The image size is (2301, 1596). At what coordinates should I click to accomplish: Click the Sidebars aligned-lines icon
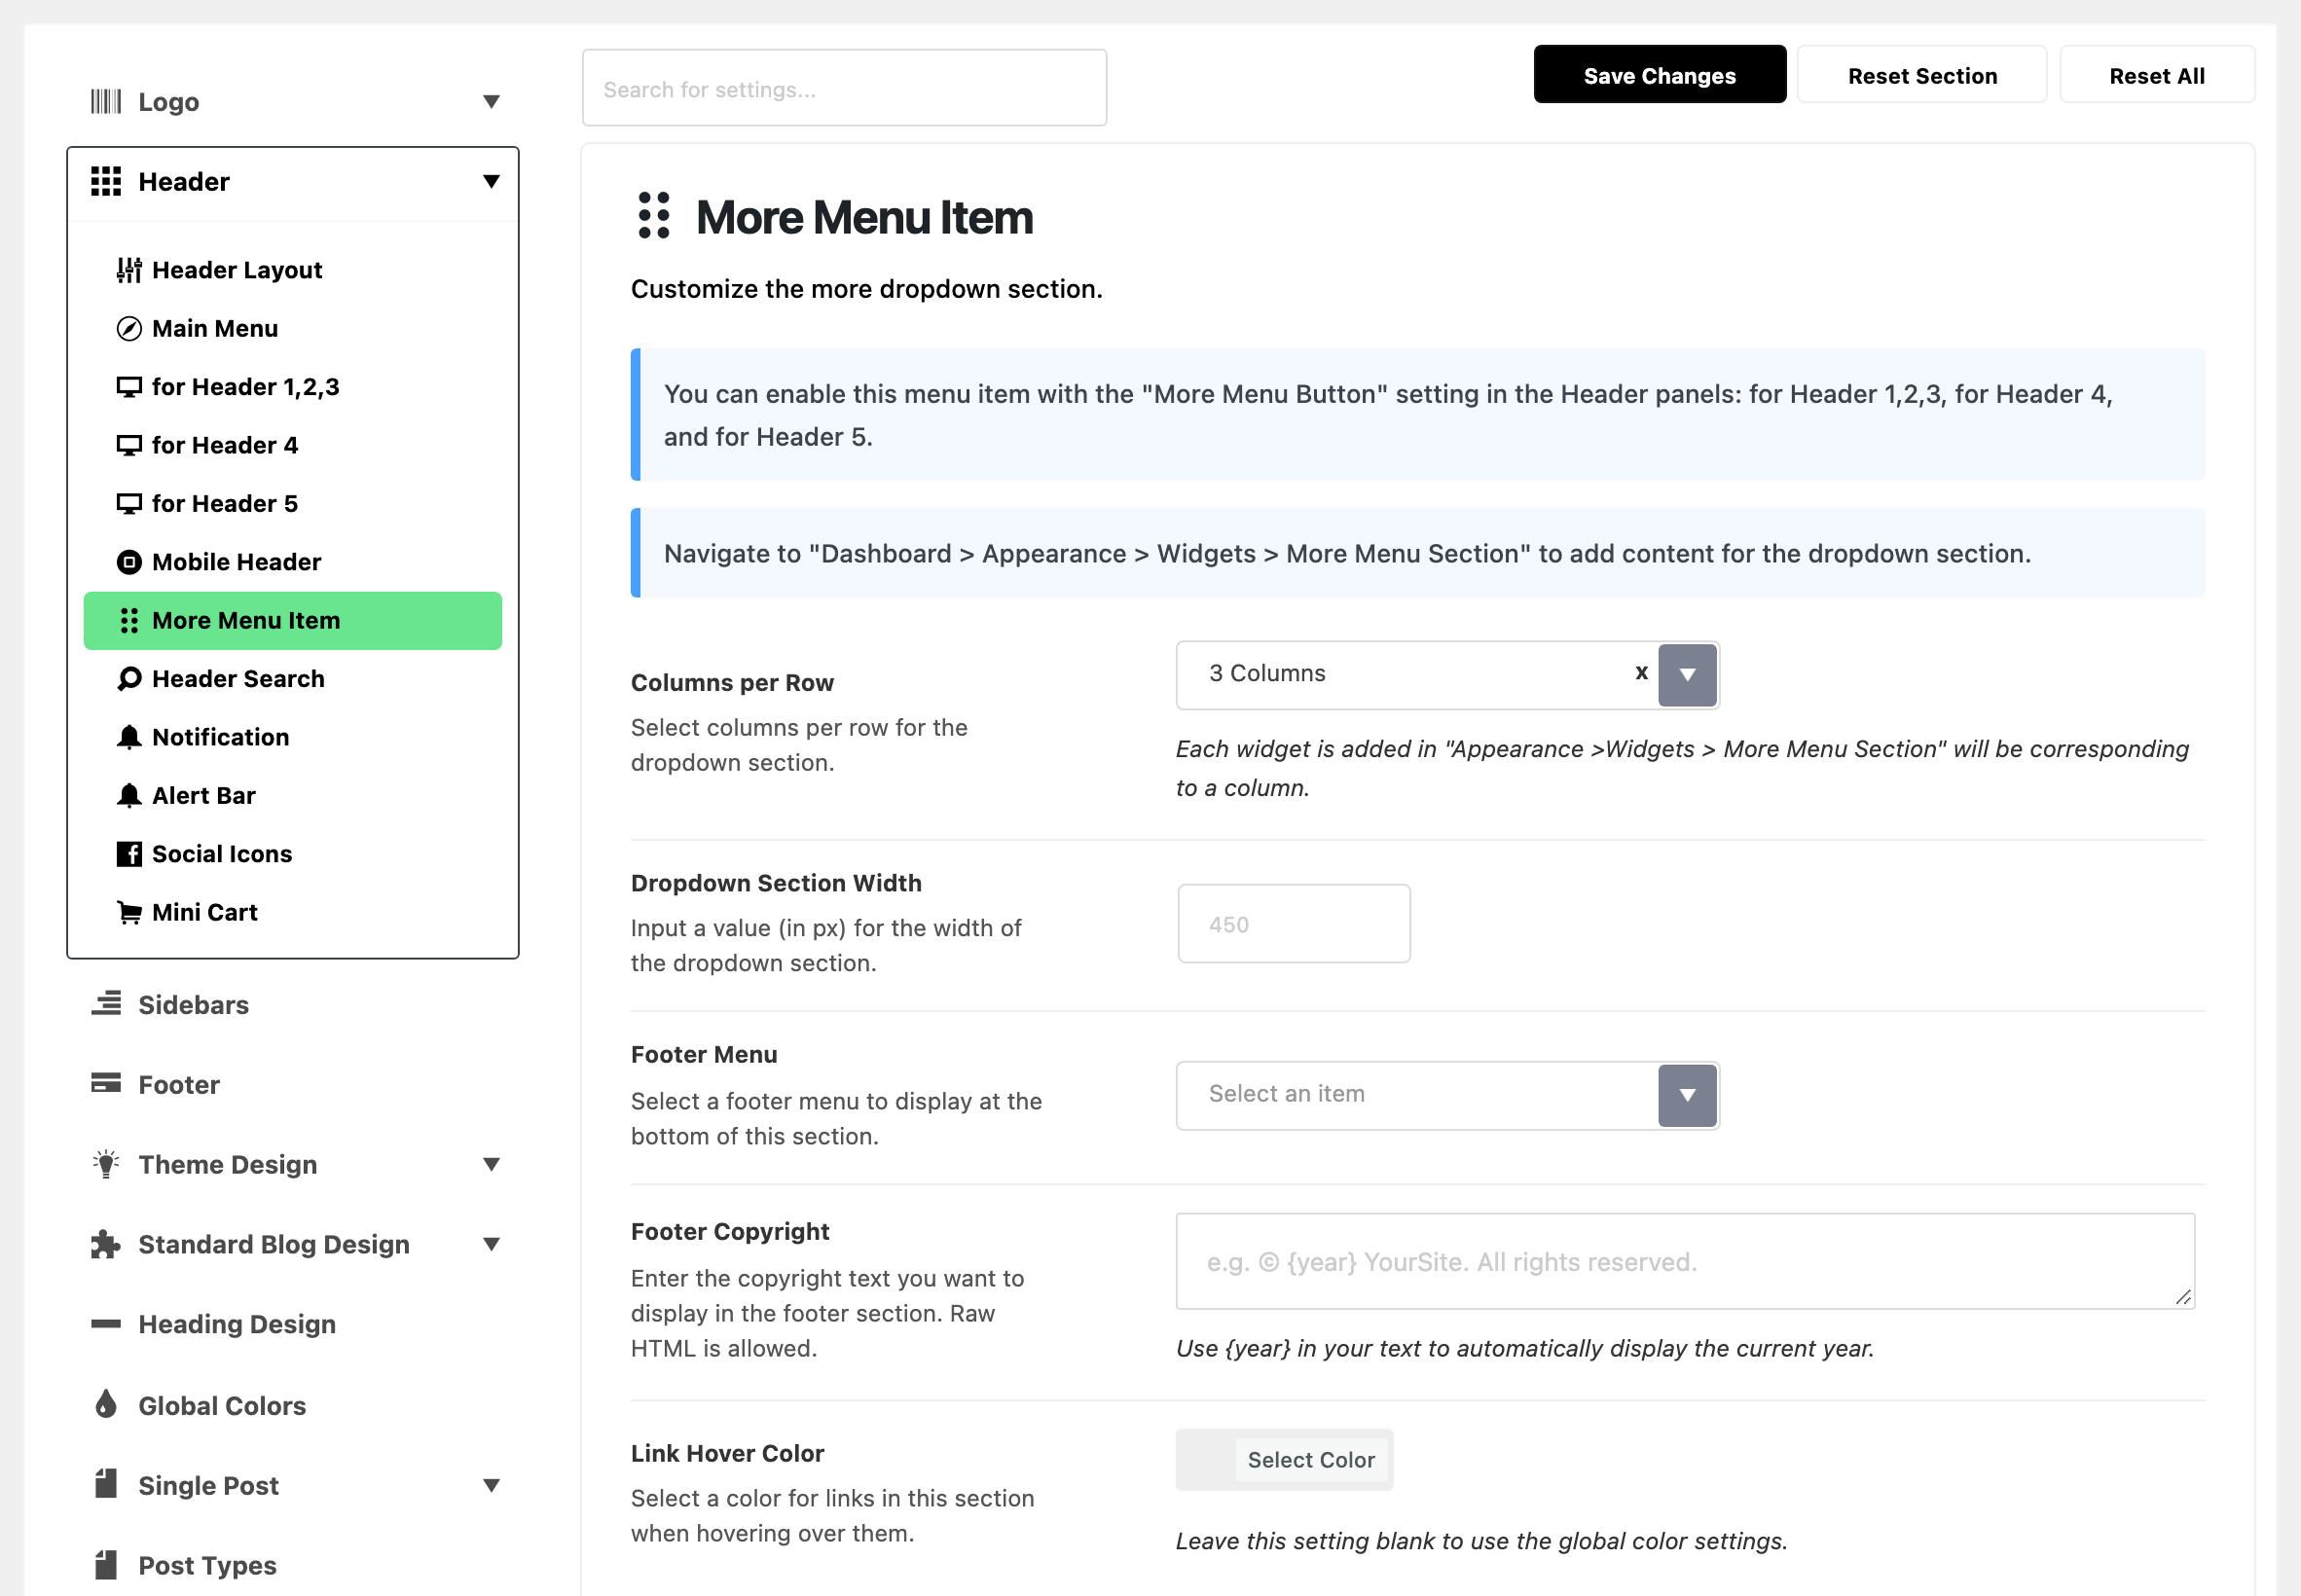coord(106,1004)
